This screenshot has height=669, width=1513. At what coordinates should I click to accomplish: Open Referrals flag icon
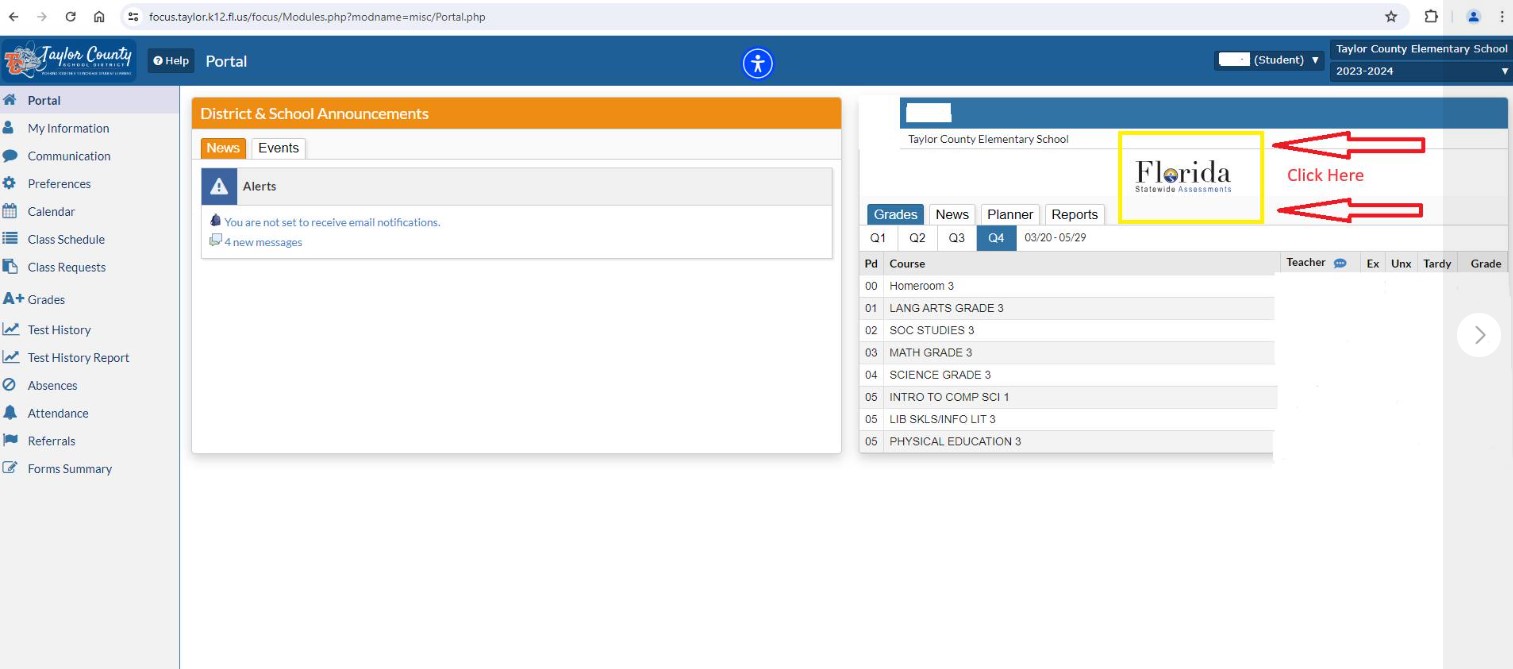(10, 440)
